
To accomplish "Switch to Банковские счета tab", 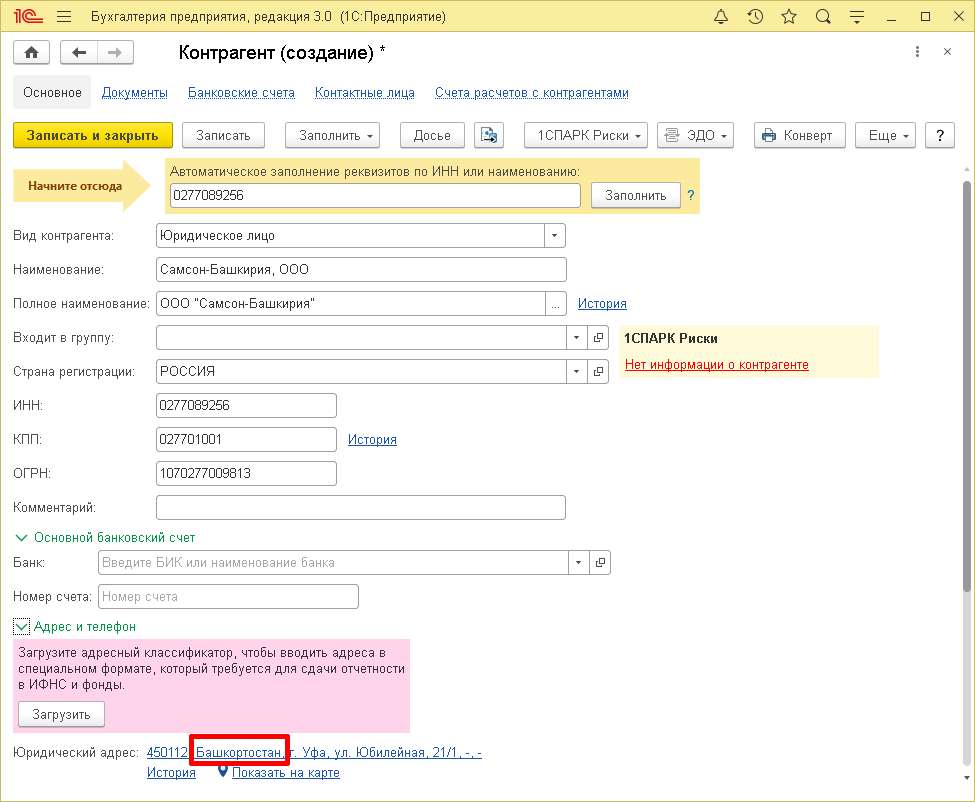I will (x=241, y=93).
